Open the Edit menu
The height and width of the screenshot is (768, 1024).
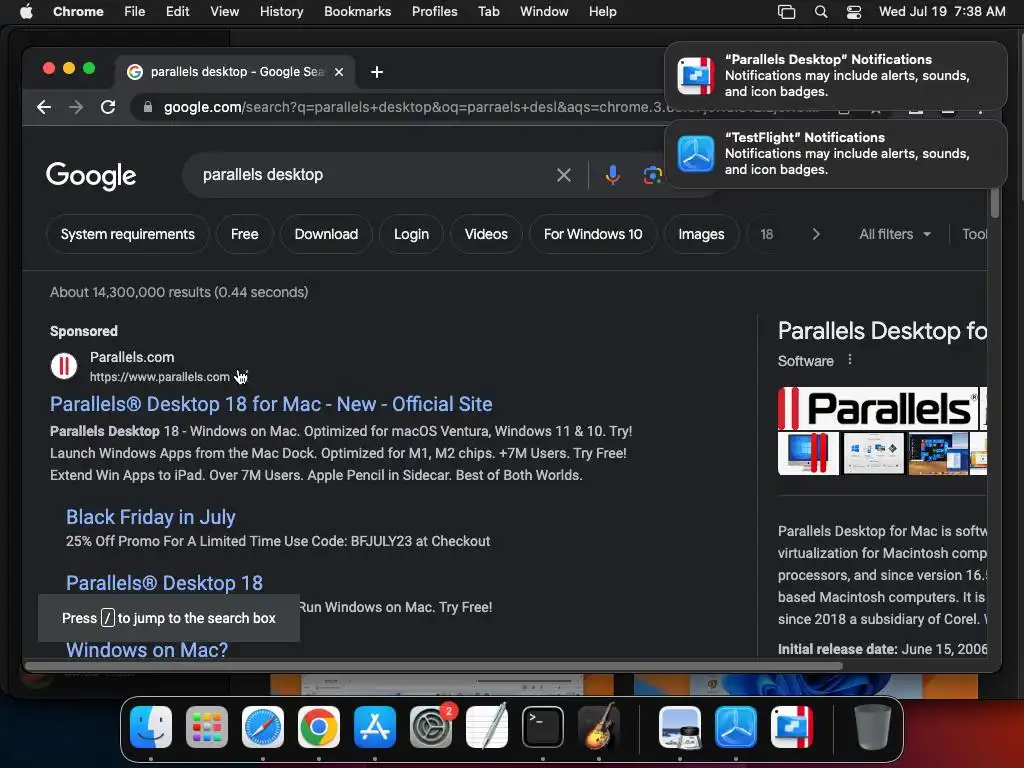tap(178, 12)
